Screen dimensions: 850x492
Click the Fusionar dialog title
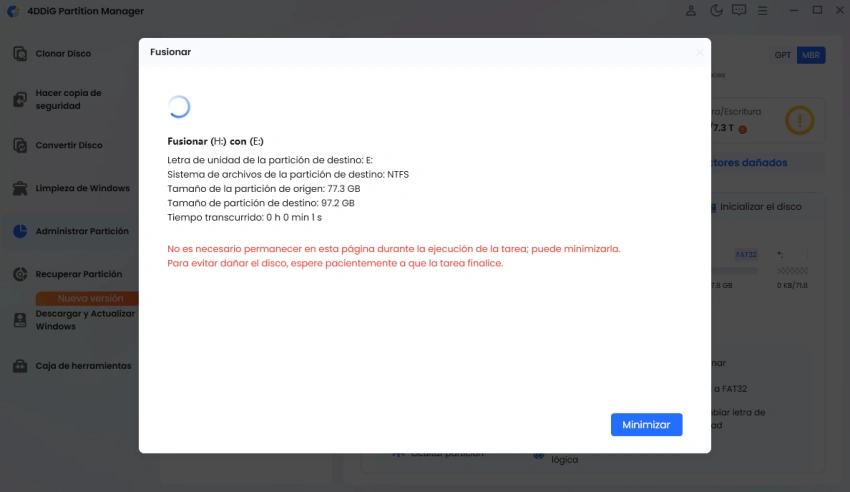pyautogui.click(x=170, y=52)
